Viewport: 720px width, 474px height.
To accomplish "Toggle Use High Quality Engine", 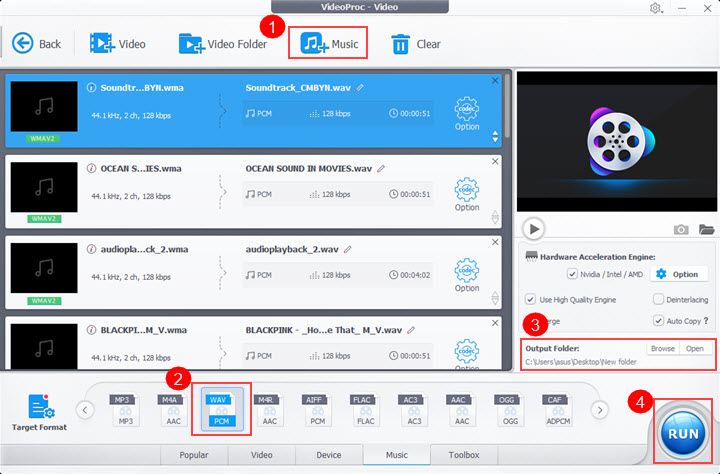I will pos(530,299).
